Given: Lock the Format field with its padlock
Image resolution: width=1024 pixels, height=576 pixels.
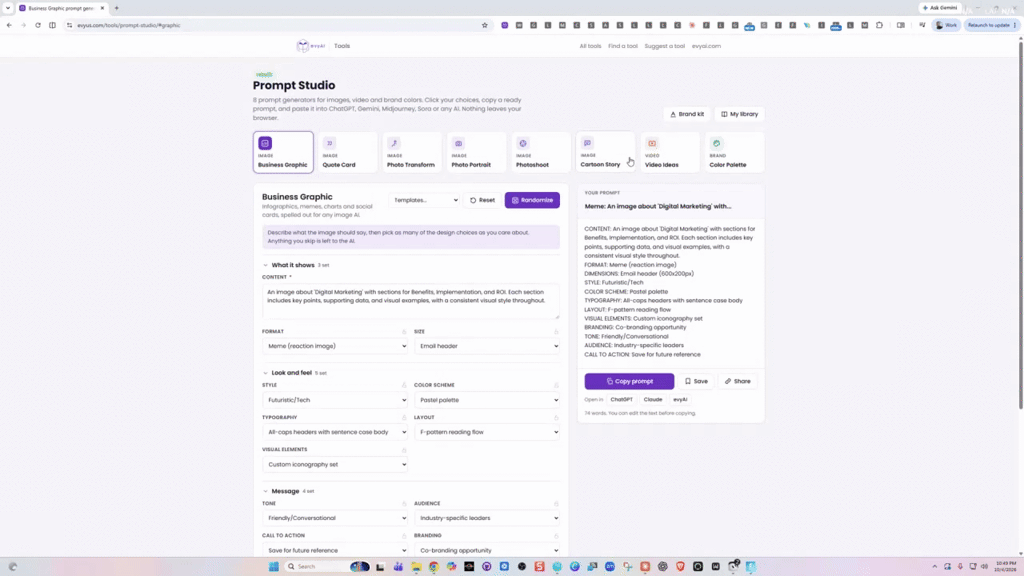Looking at the screenshot, I should 404,332.
